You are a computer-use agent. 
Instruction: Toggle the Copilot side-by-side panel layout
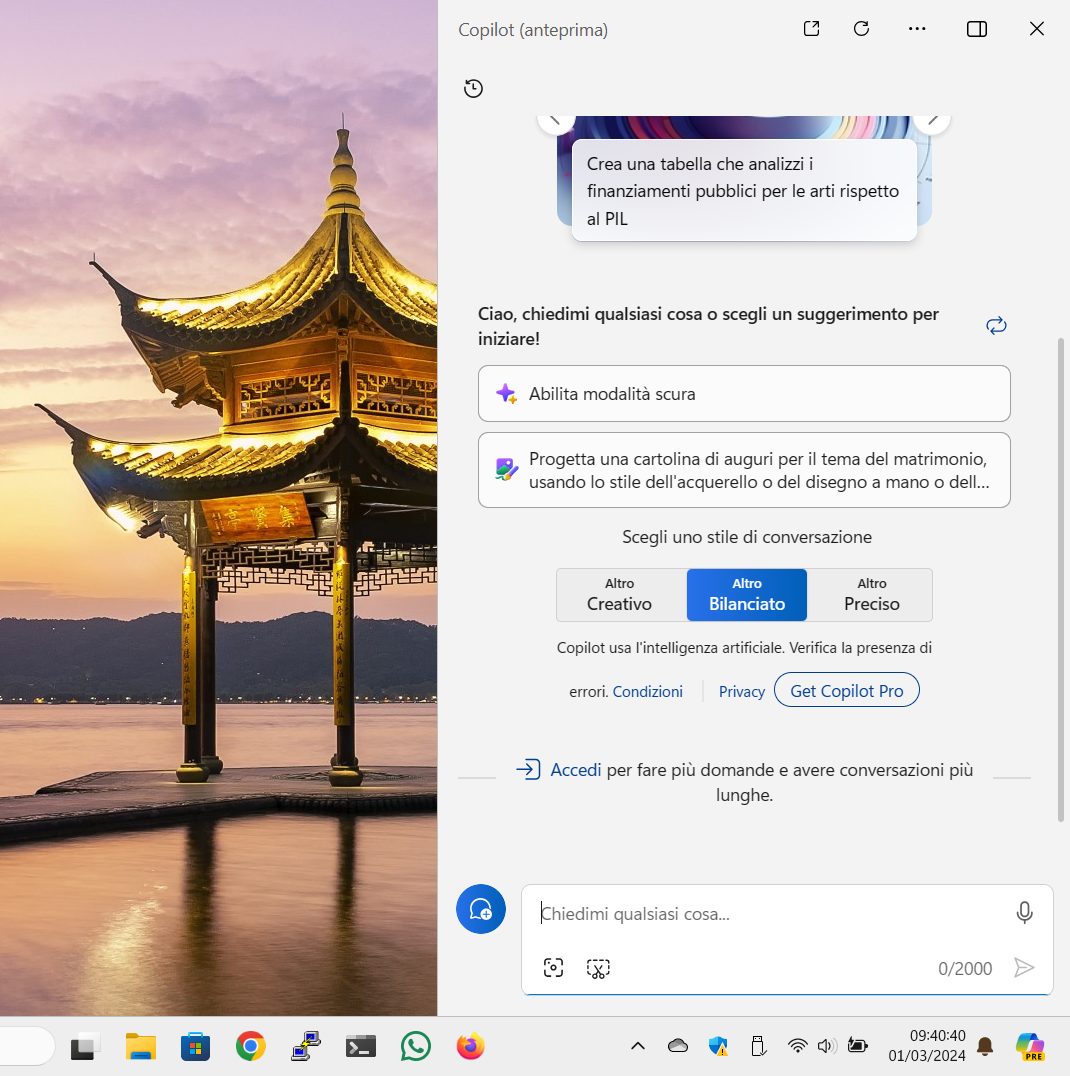pos(977,29)
